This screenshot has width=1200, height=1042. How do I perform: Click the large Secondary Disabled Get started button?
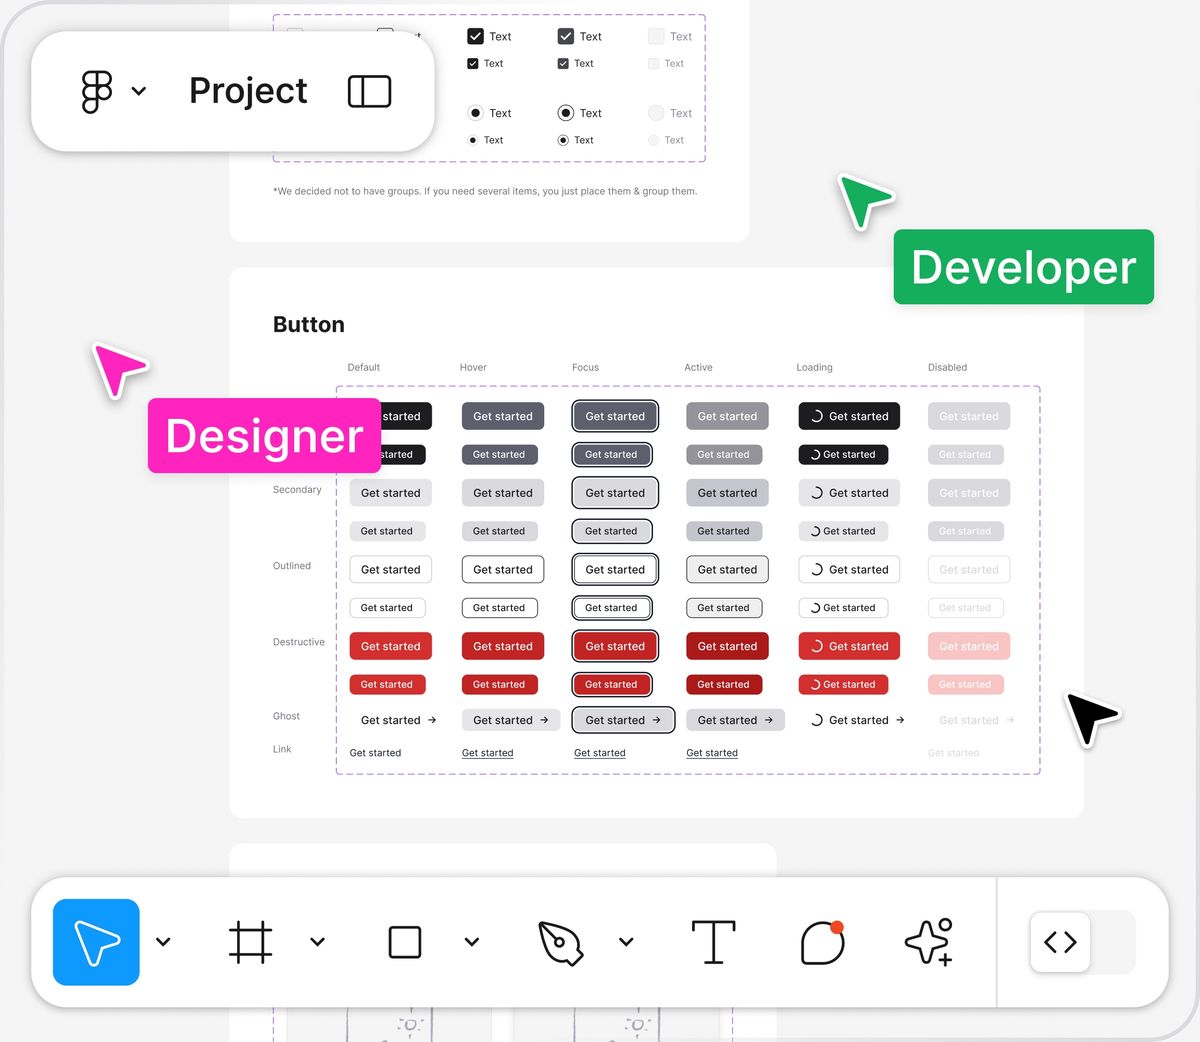point(969,493)
